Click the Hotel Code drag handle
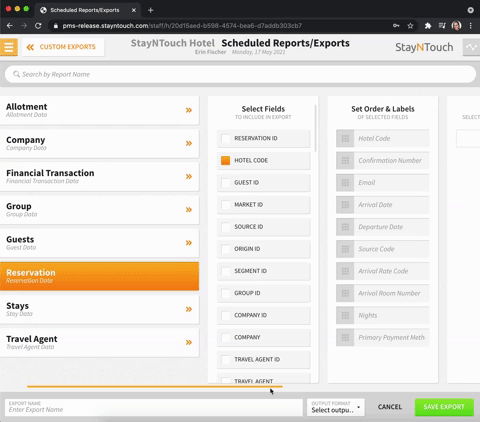The width and height of the screenshot is (480, 422). point(345,138)
